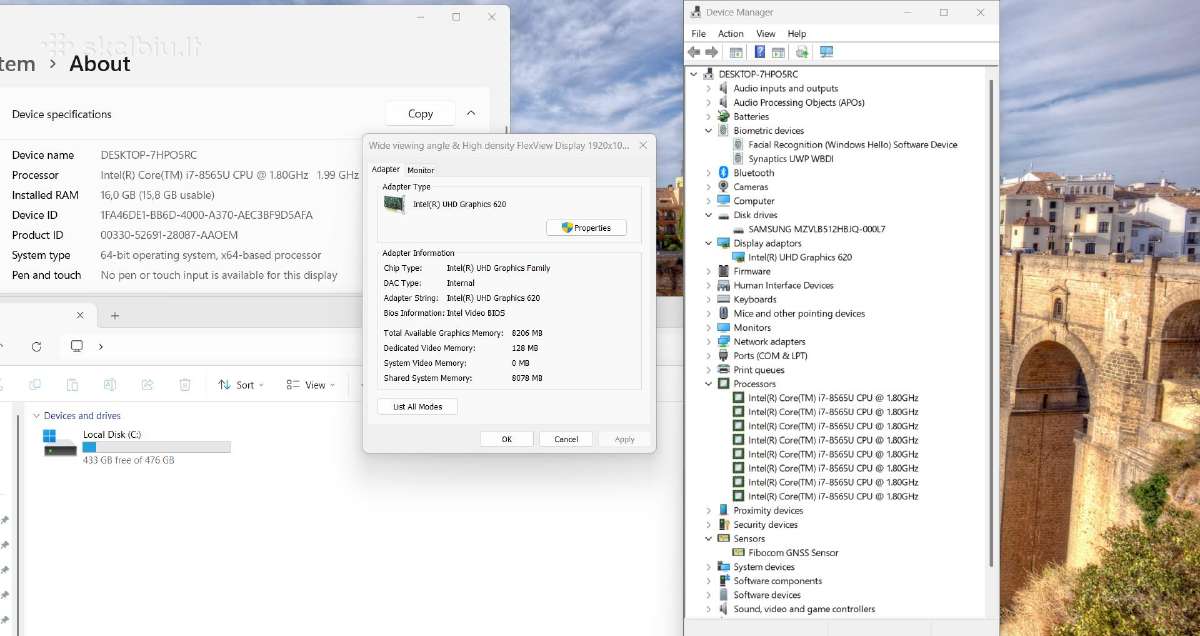The width and height of the screenshot is (1200, 636).
Task: Click the About breadcrumb heading in Settings
Action: pyautogui.click(x=100, y=64)
